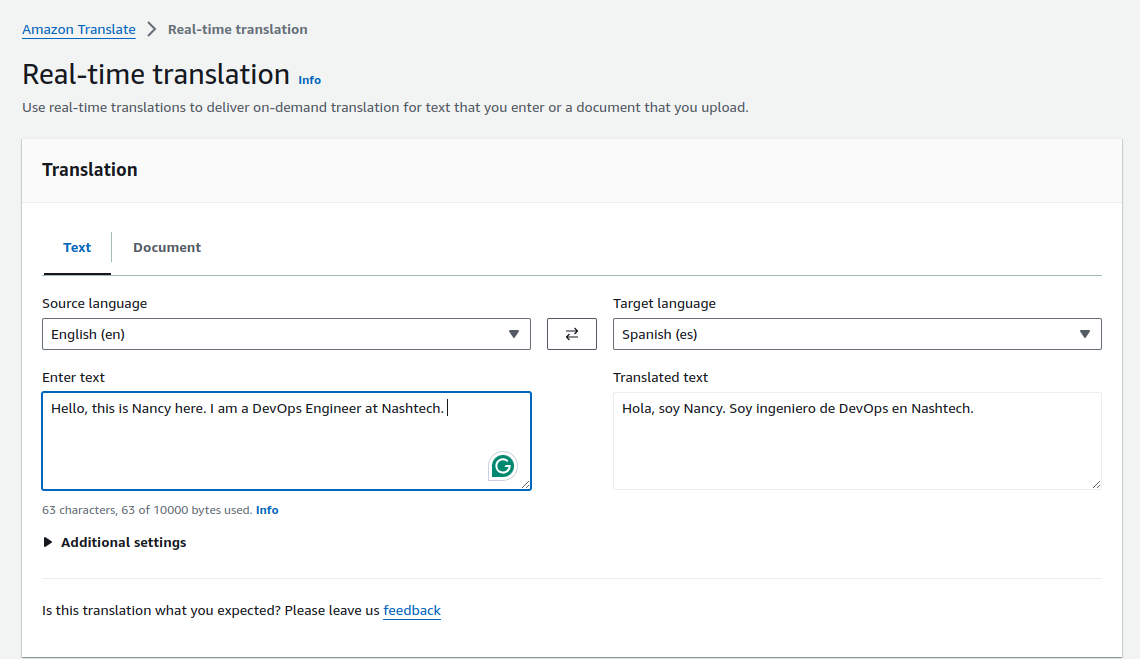Click the disclosure triangle beside Additional settings

click(x=47, y=542)
